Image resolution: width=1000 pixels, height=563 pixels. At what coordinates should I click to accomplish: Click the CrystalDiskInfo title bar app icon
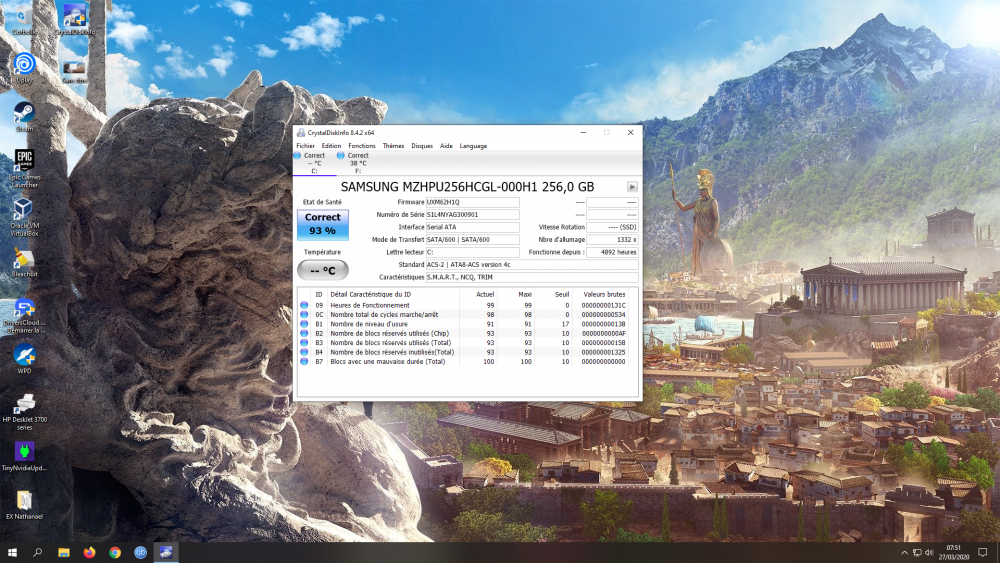click(301, 133)
